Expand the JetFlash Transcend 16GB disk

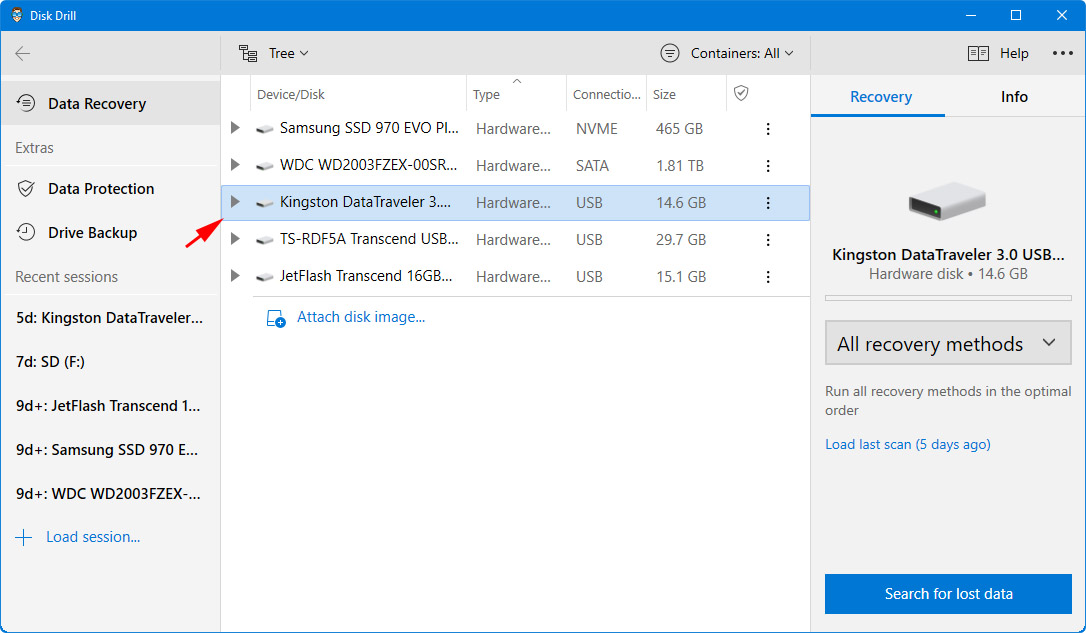pyautogui.click(x=235, y=276)
